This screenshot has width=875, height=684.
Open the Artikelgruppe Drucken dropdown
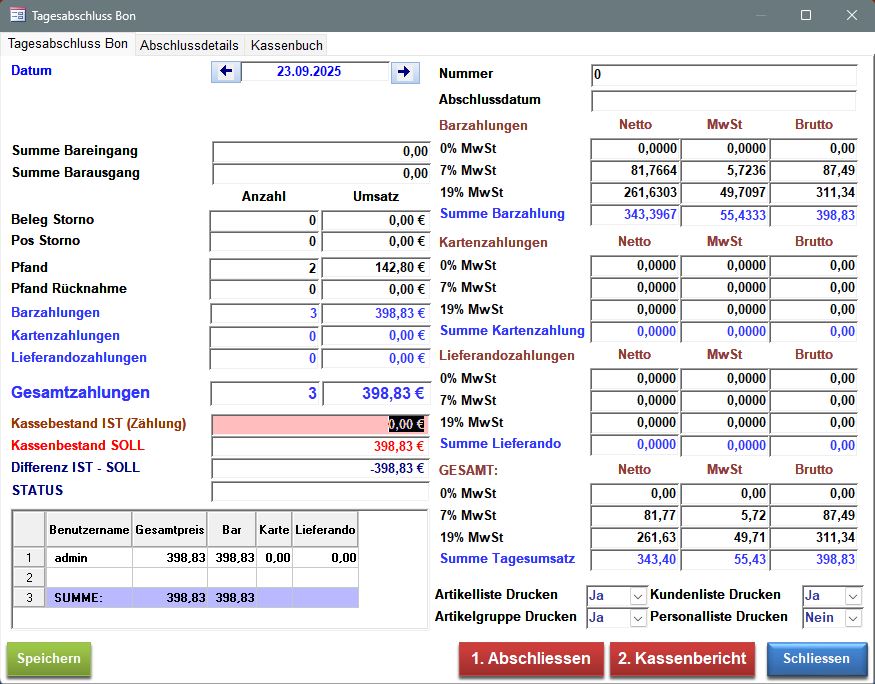click(638, 618)
